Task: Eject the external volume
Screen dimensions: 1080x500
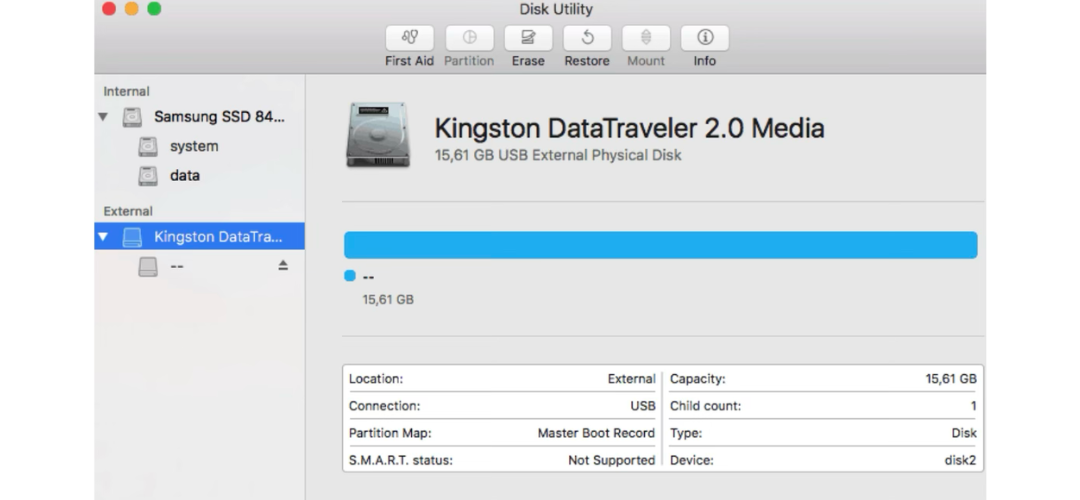Action: 283,266
